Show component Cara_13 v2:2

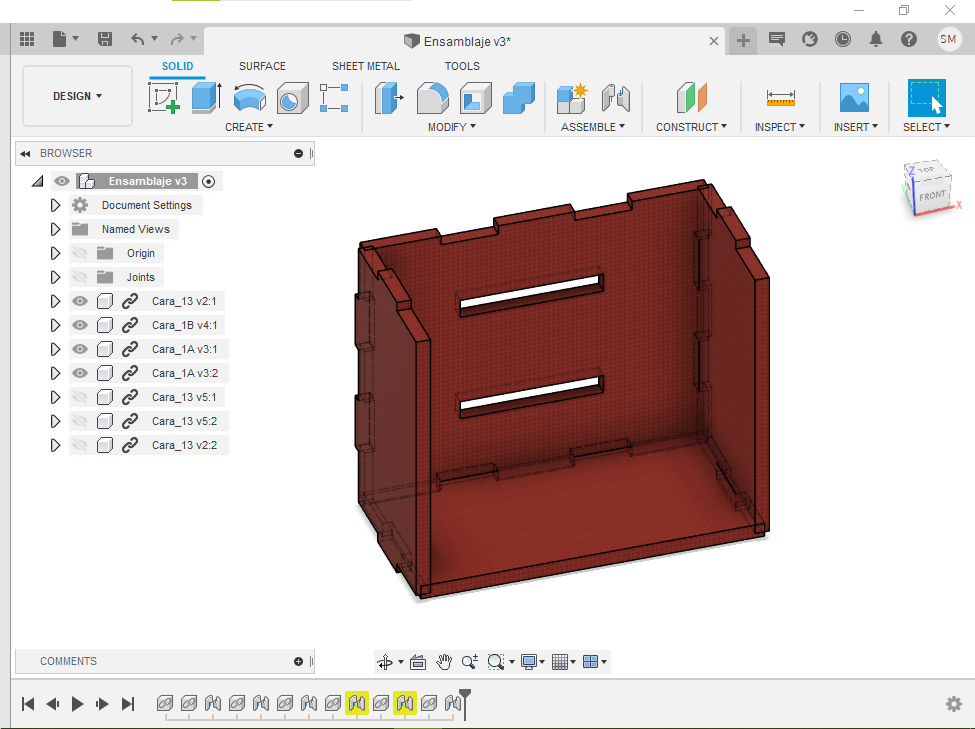tap(80, 445)
